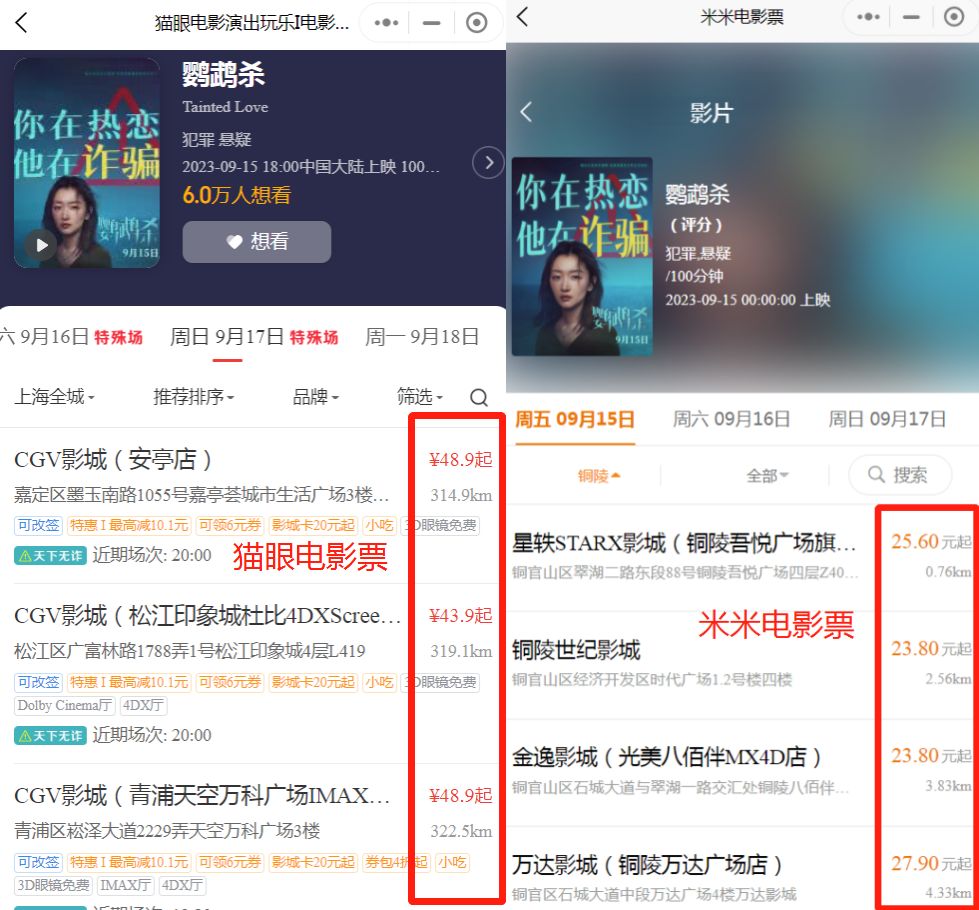Open the 推荐排序 sorting dropdown

point(193,397)
